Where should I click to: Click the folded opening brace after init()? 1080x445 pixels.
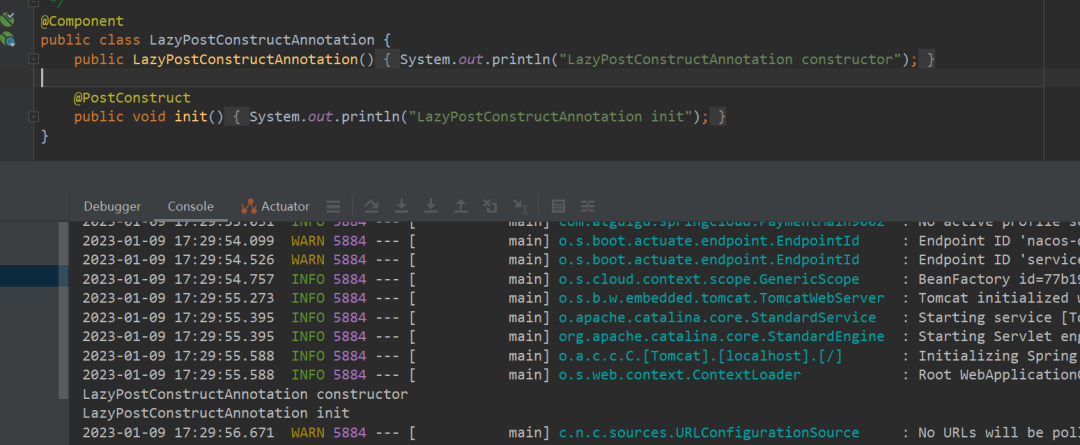coord(237,118)
